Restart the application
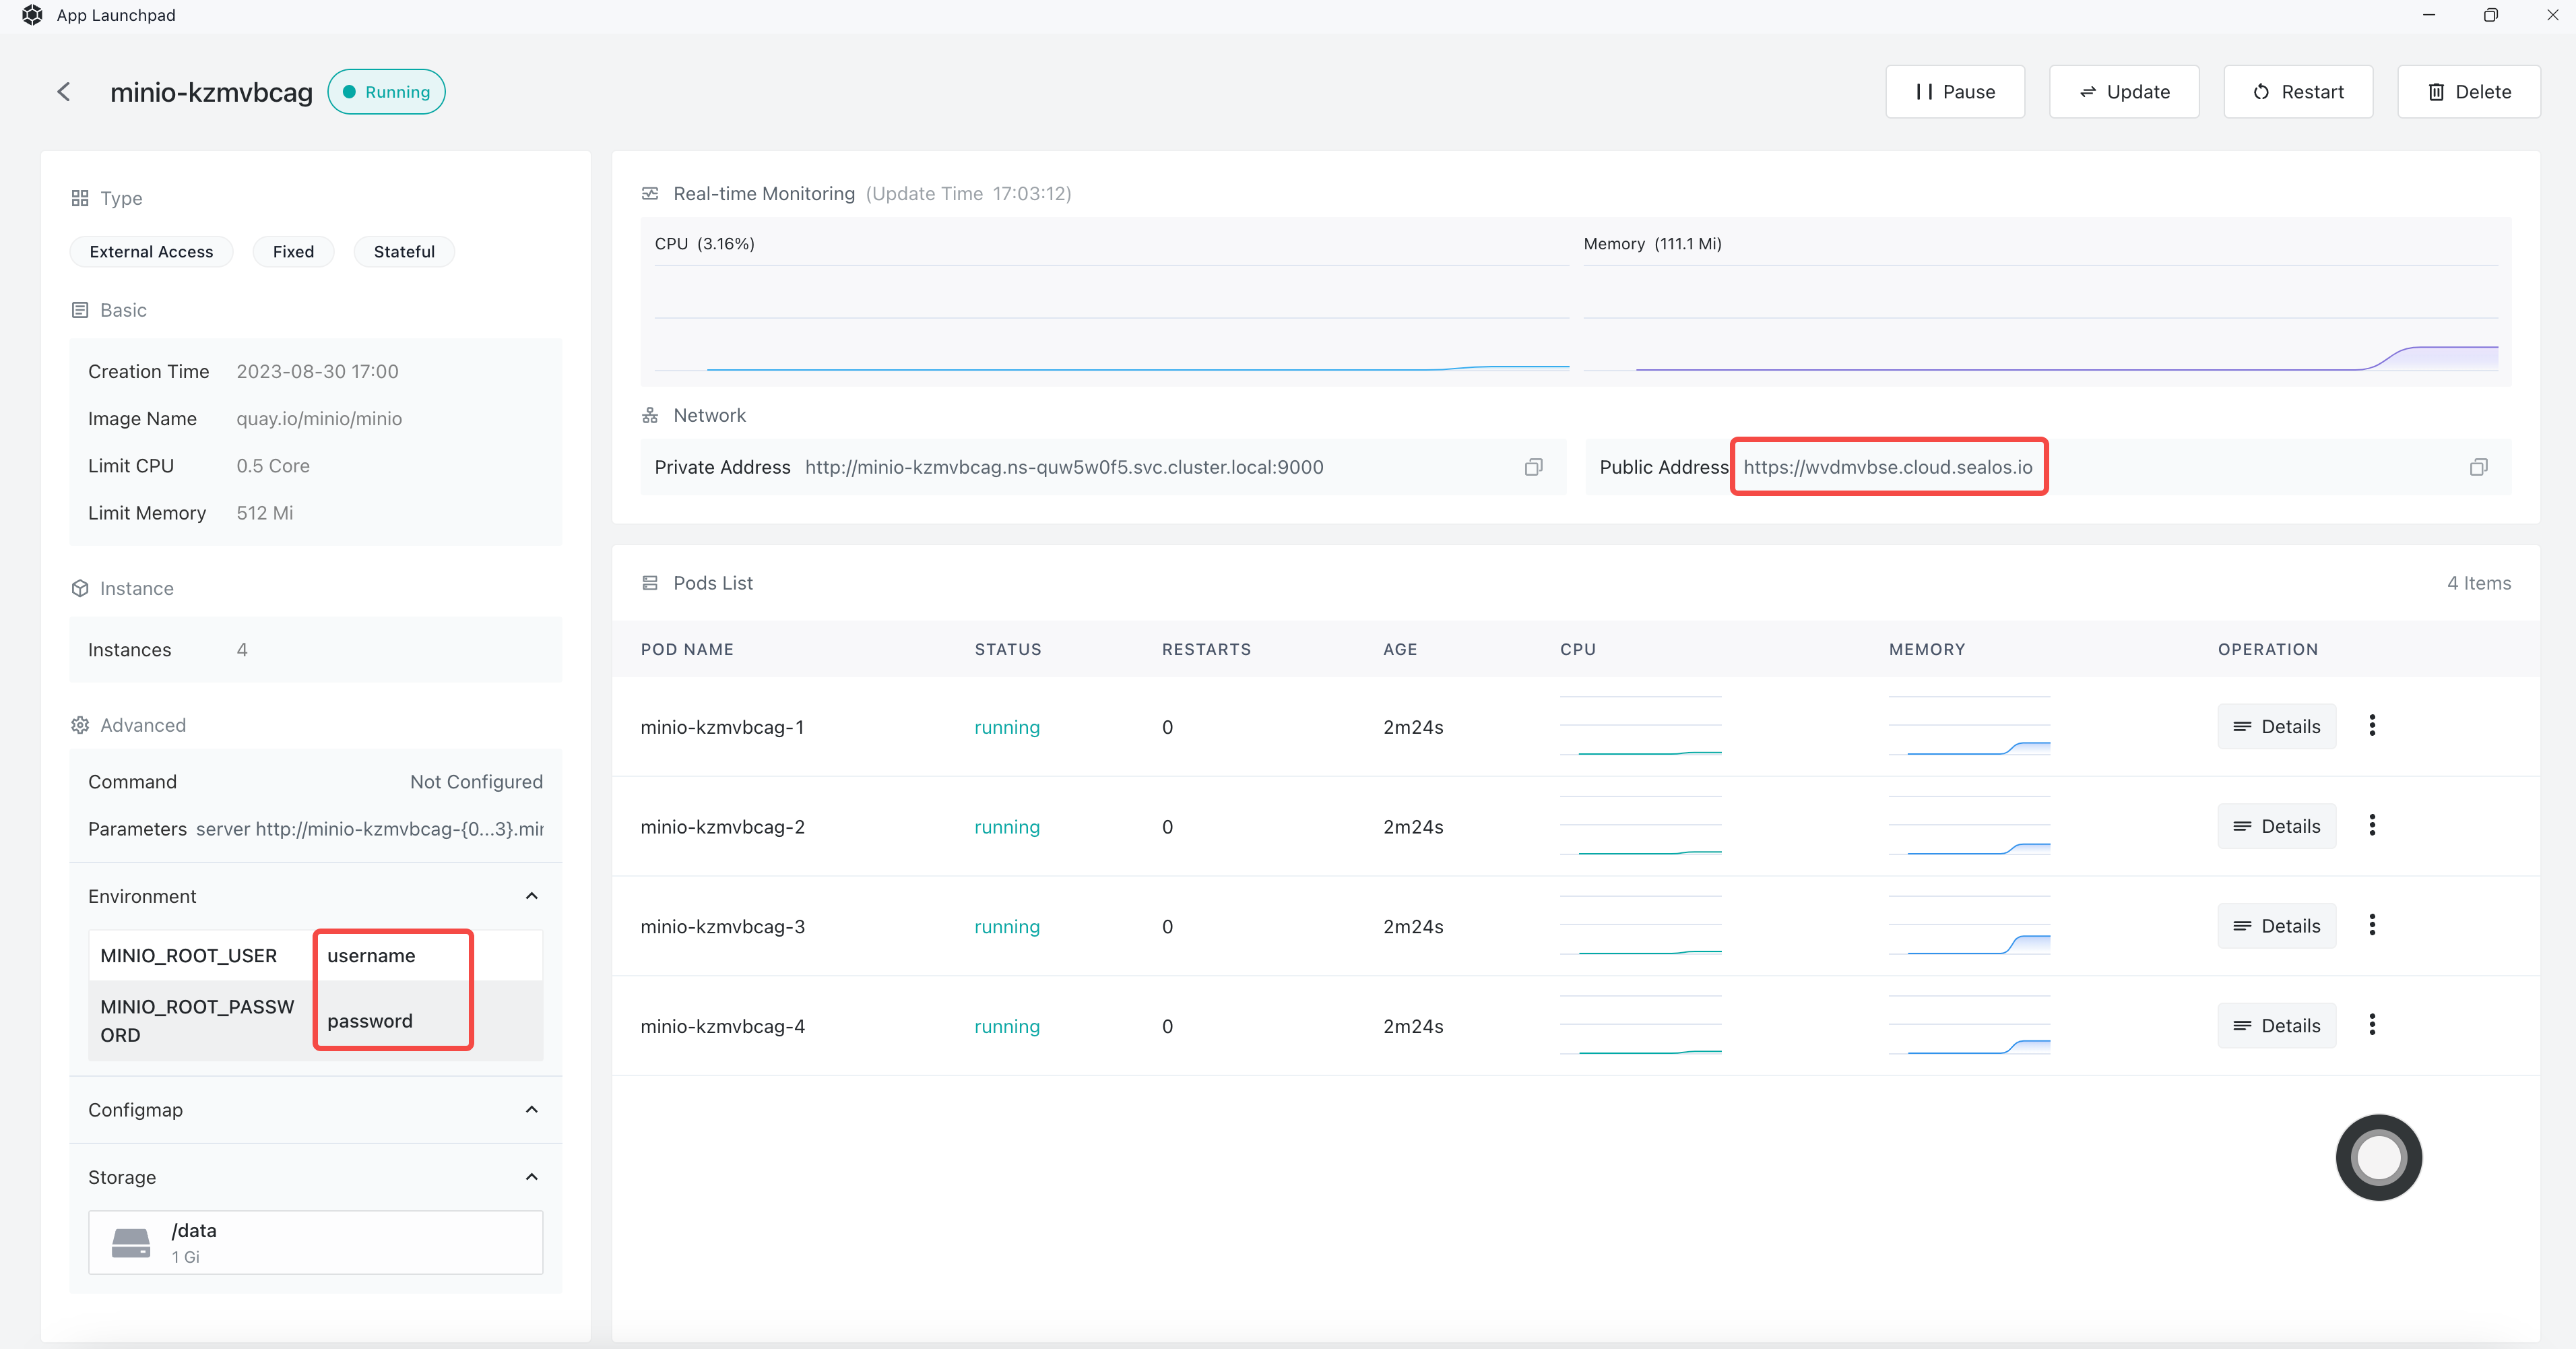 (2298, 92)
